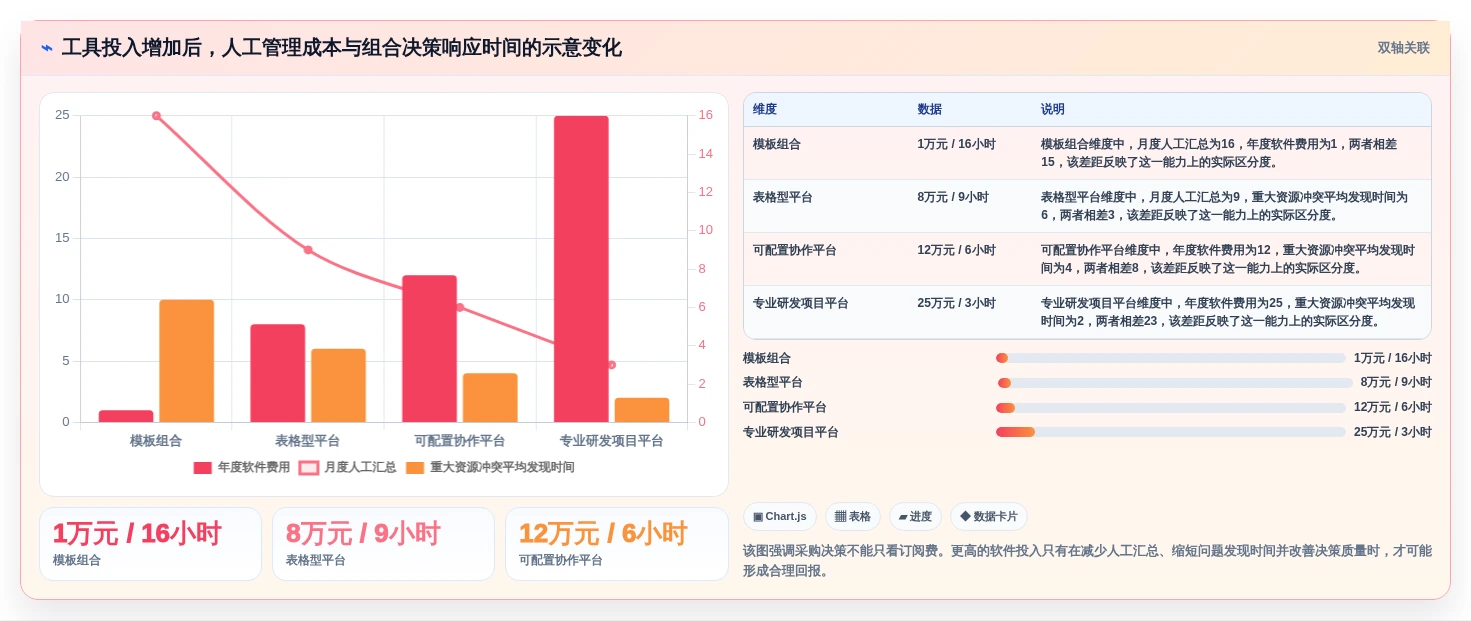Image resolution: width=1471 pixels, height=621 pixels.
Task: Click the red legend swatch for 年度软件费用
Action: (x=203, y=467)
